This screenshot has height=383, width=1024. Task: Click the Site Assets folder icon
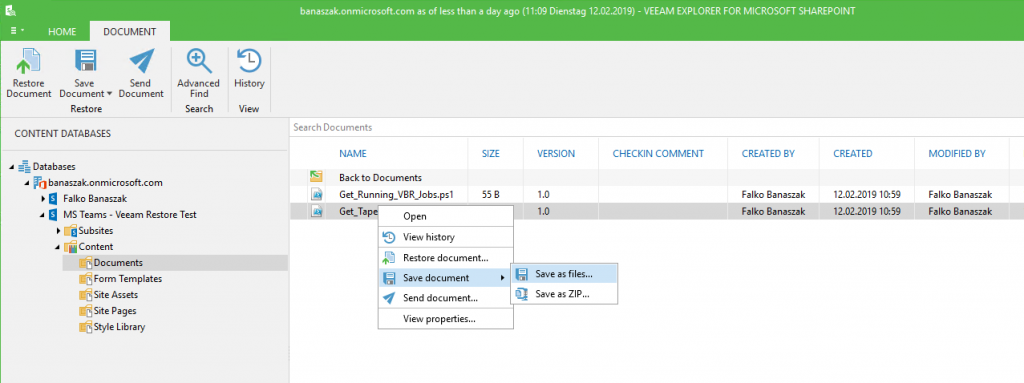pyautogui.click(x=86, y=295)
